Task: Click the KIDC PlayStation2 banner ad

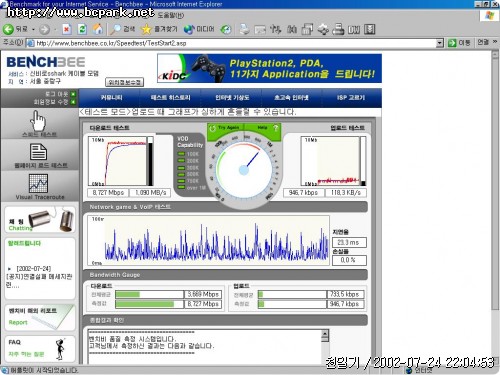Action: [269, 68]
